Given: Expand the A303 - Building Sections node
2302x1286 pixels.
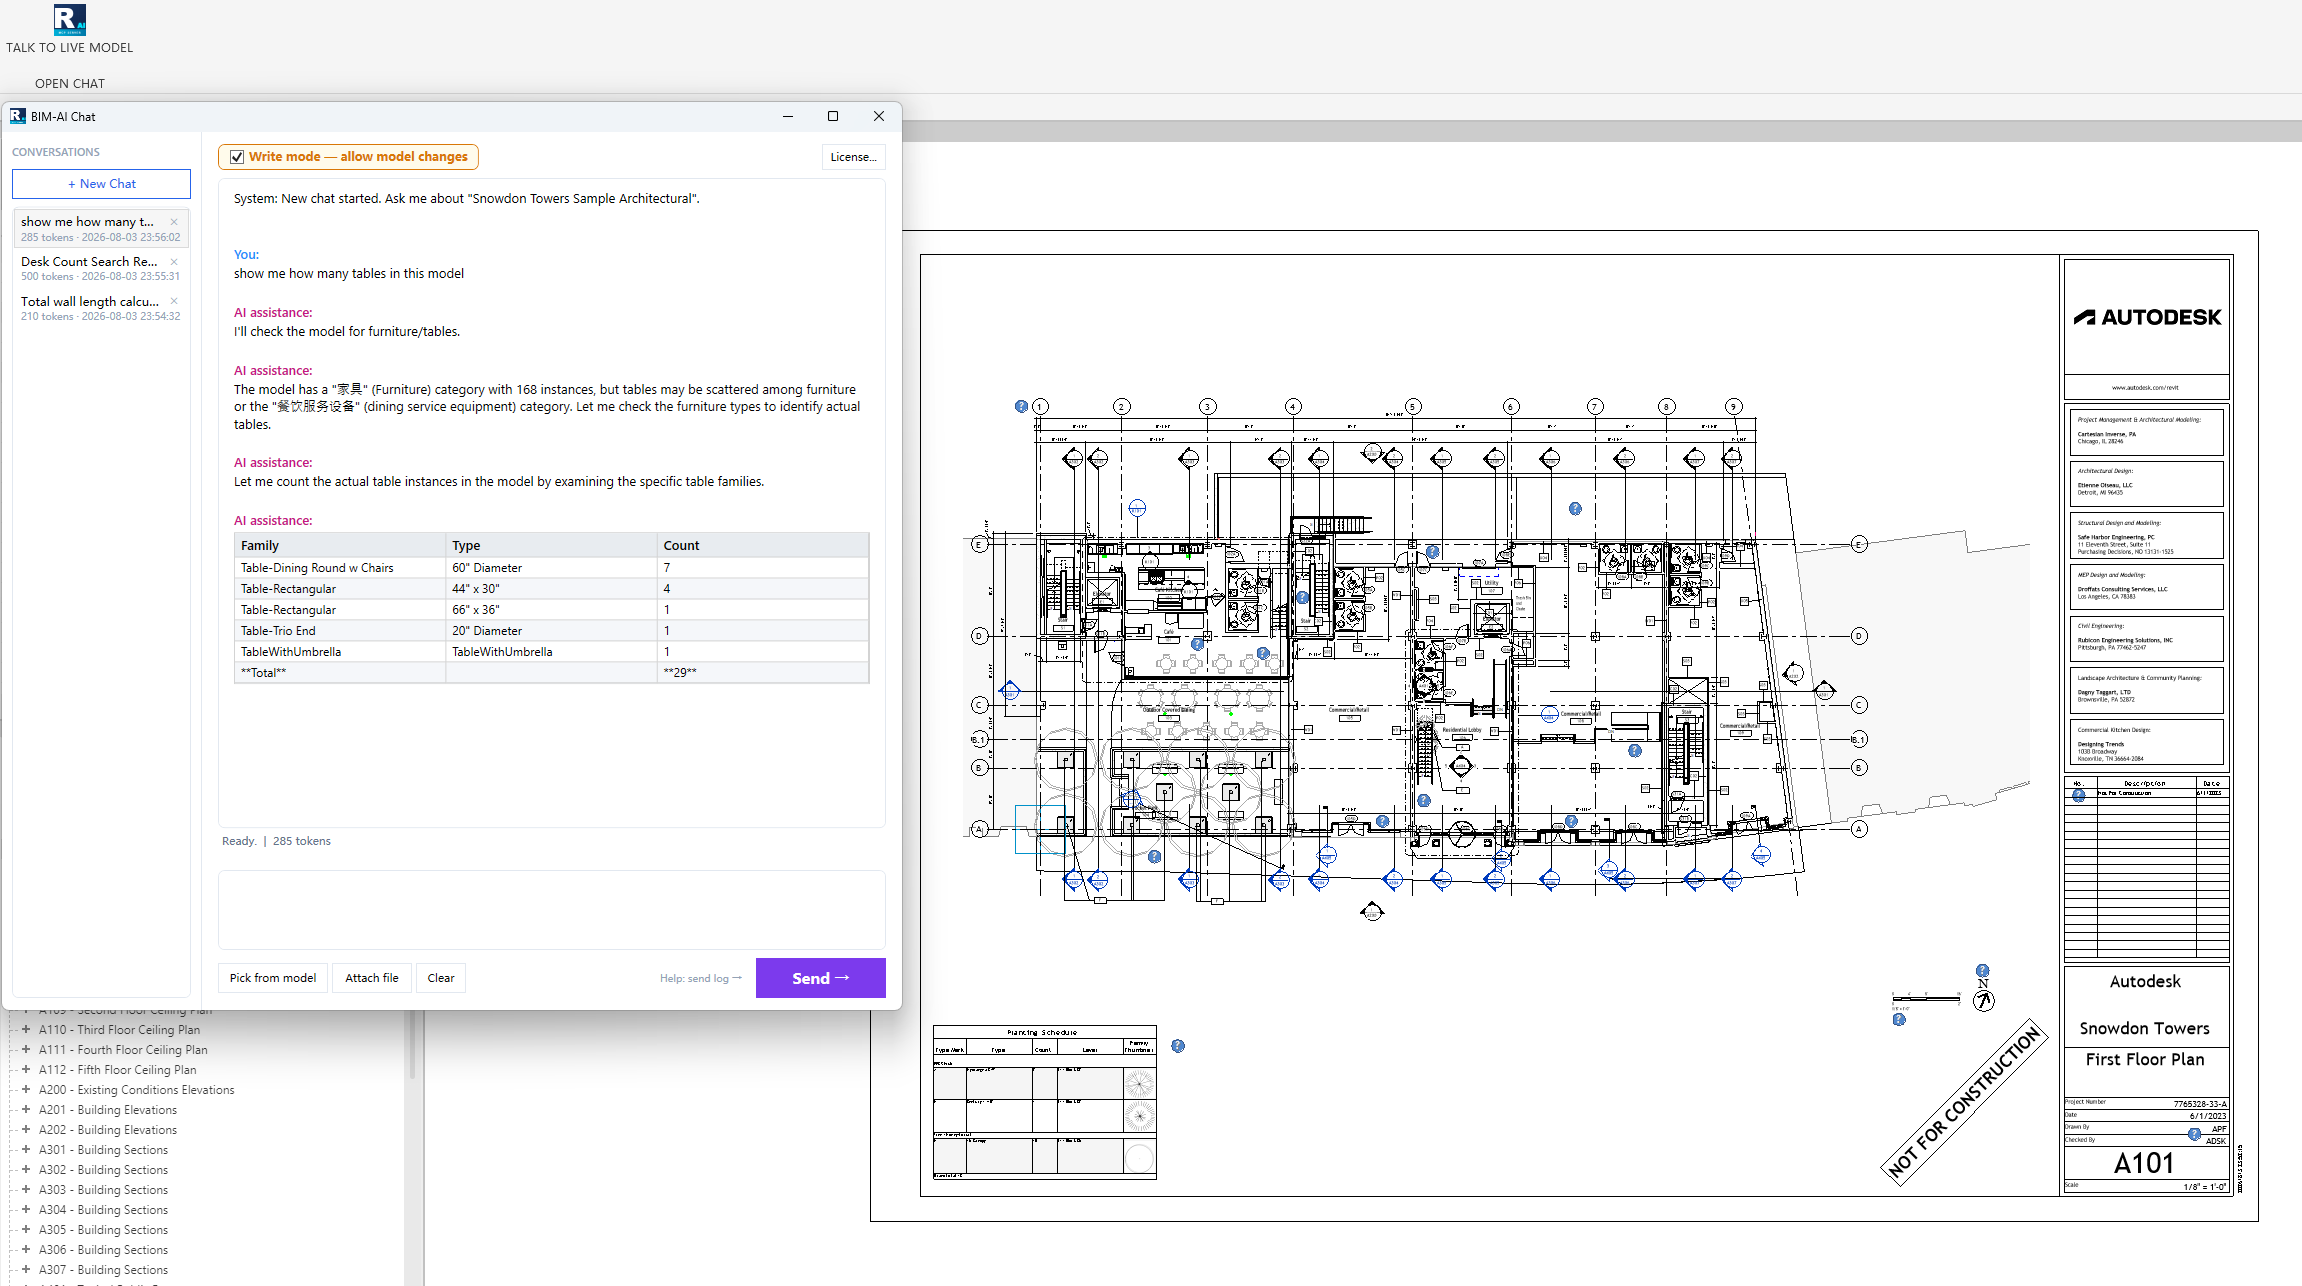Looking at the screenshot, I should tap(26, 1189).
